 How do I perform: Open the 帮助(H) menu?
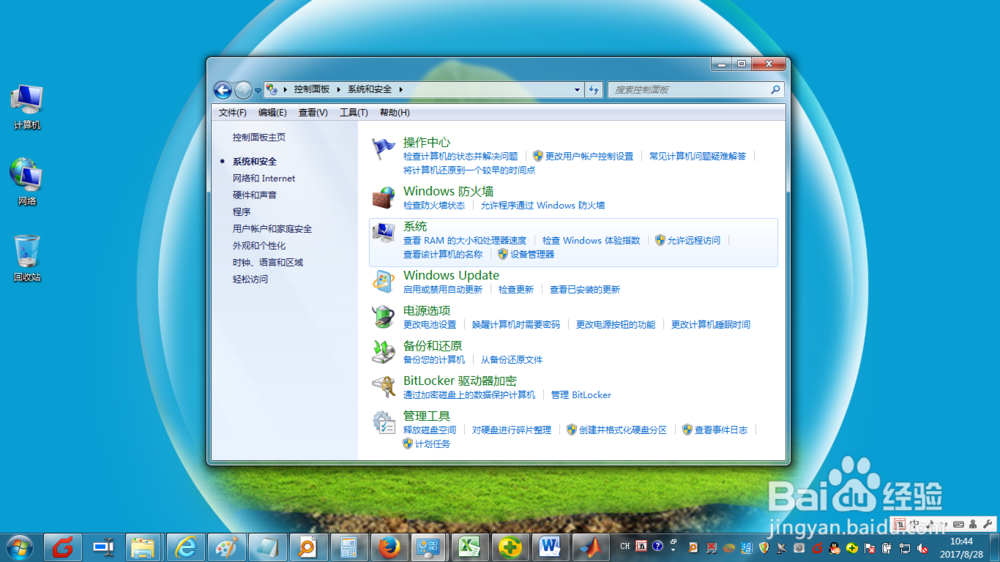pos(394,112)
